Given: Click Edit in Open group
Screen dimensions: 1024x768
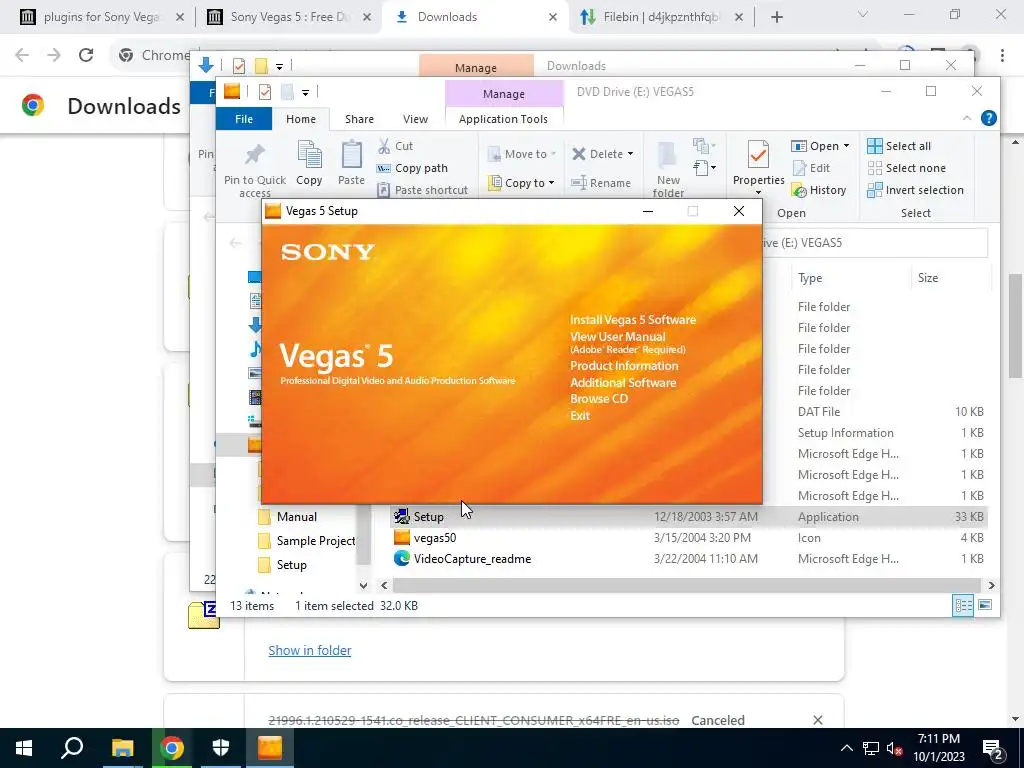Looking at the screenshot, I should [811, 168].
